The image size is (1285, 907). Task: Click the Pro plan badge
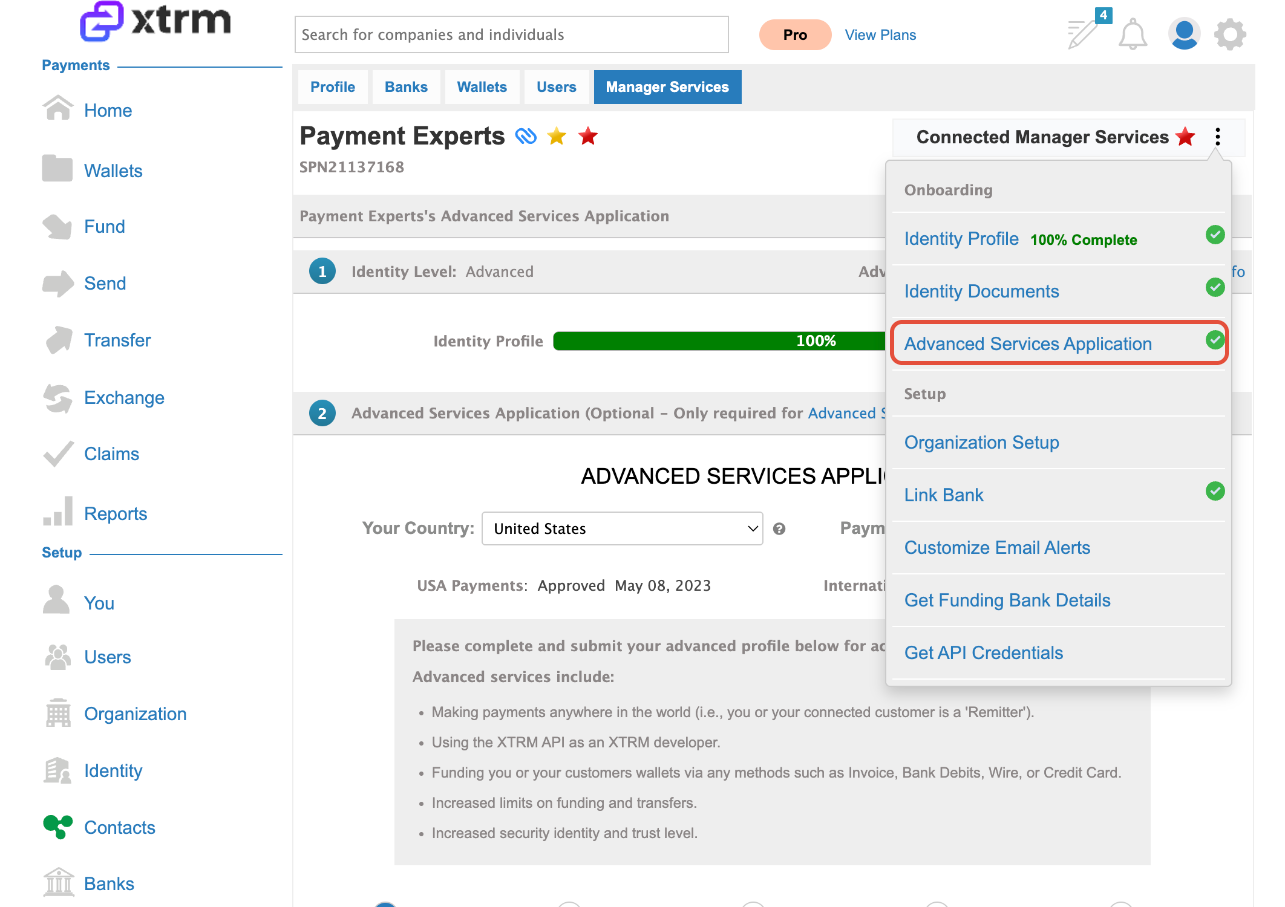(795, 35)
